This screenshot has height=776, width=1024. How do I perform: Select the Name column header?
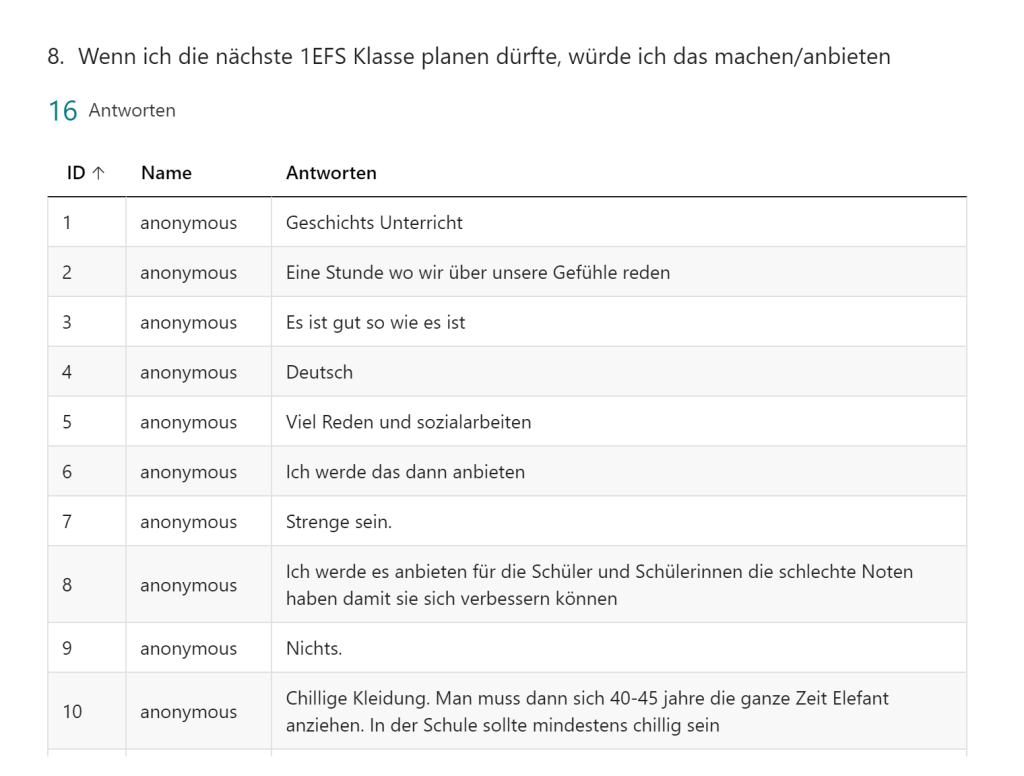click(166, 173)
